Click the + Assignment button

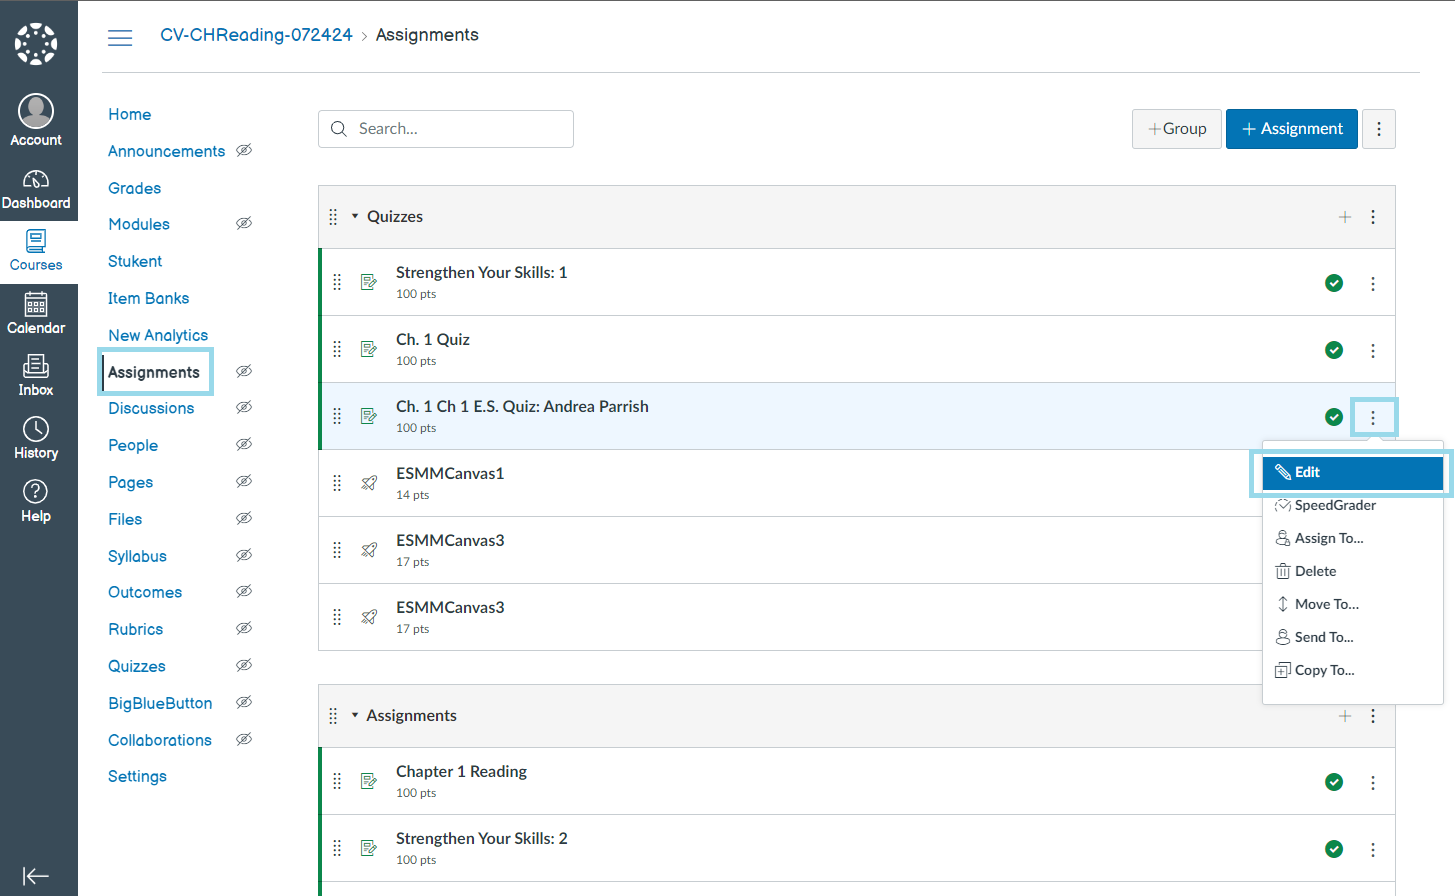[1292, 129]
